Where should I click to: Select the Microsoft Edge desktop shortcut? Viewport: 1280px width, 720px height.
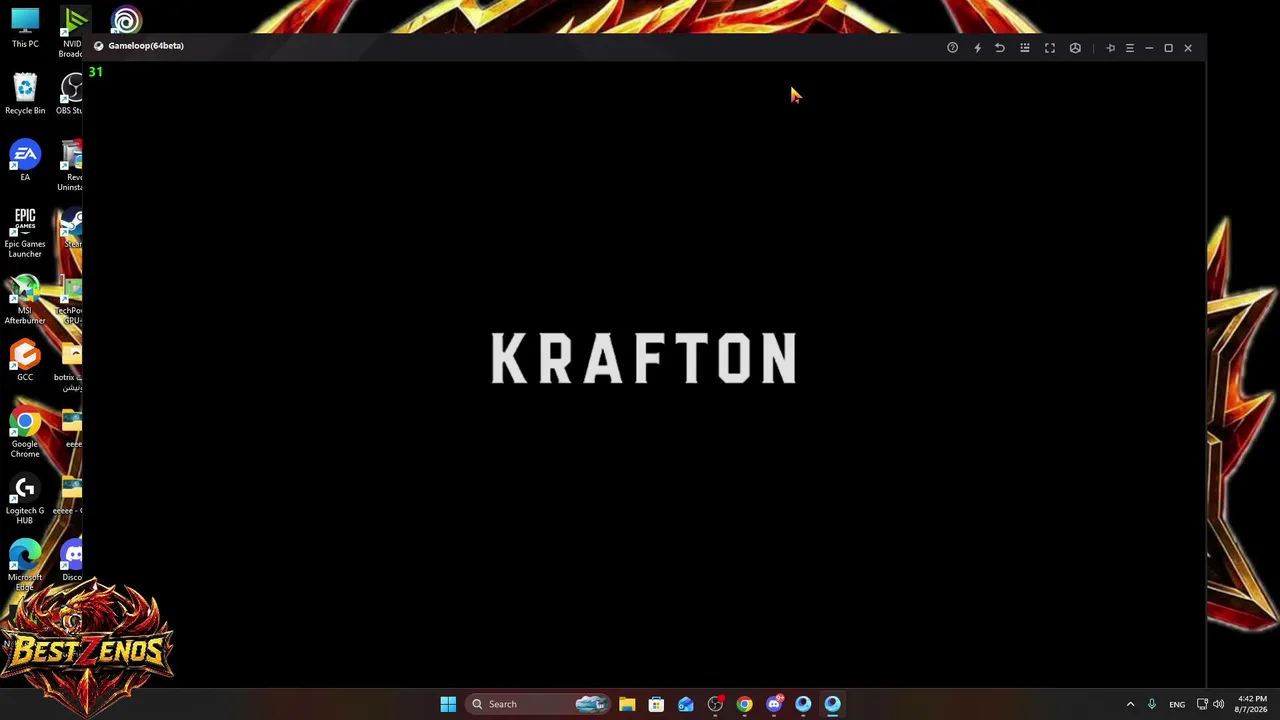click(x=25, y=565)
